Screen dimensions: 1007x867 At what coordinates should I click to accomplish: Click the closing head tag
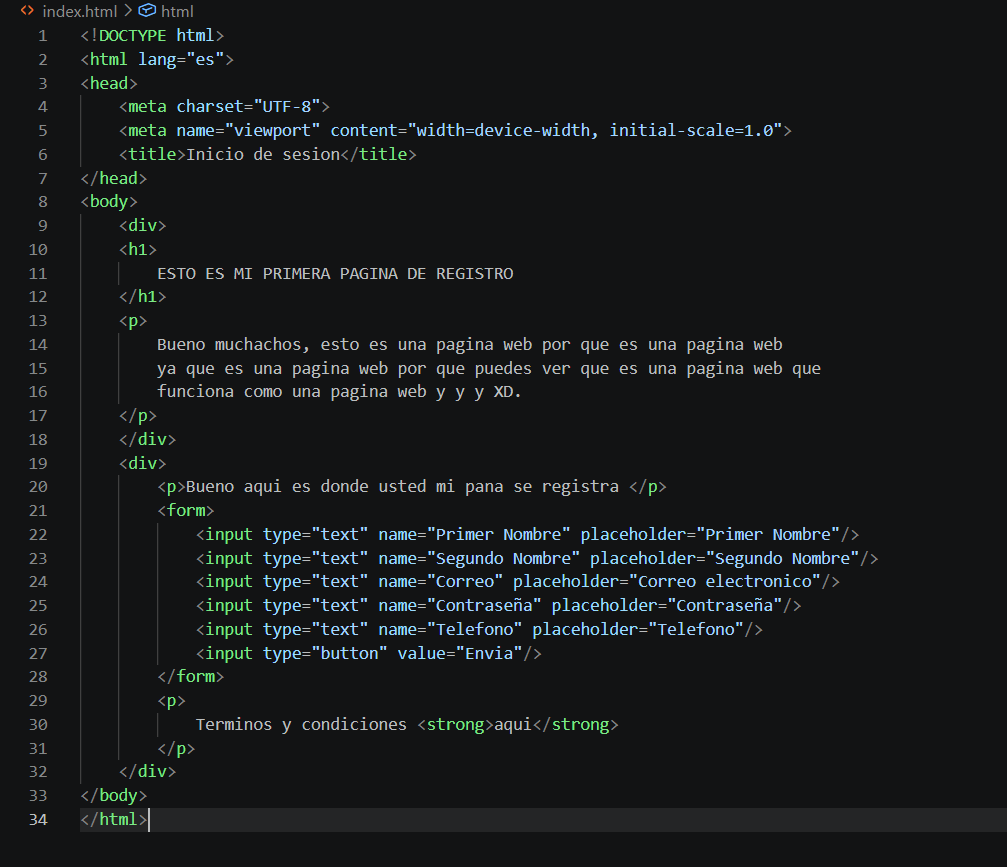click(114, 179)
